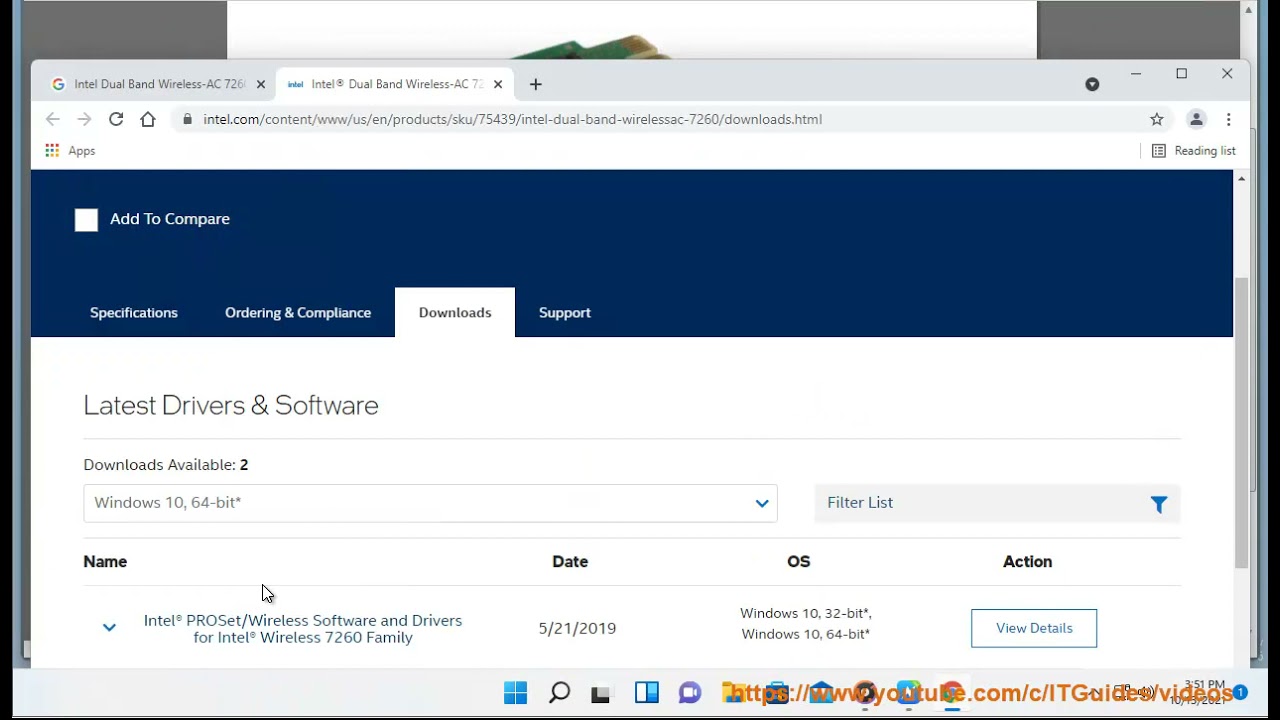Viewport: 1280px width, 720px height.
Task: Expand the PROSet/Wireless Software row chevron
Action: [109, 628]
